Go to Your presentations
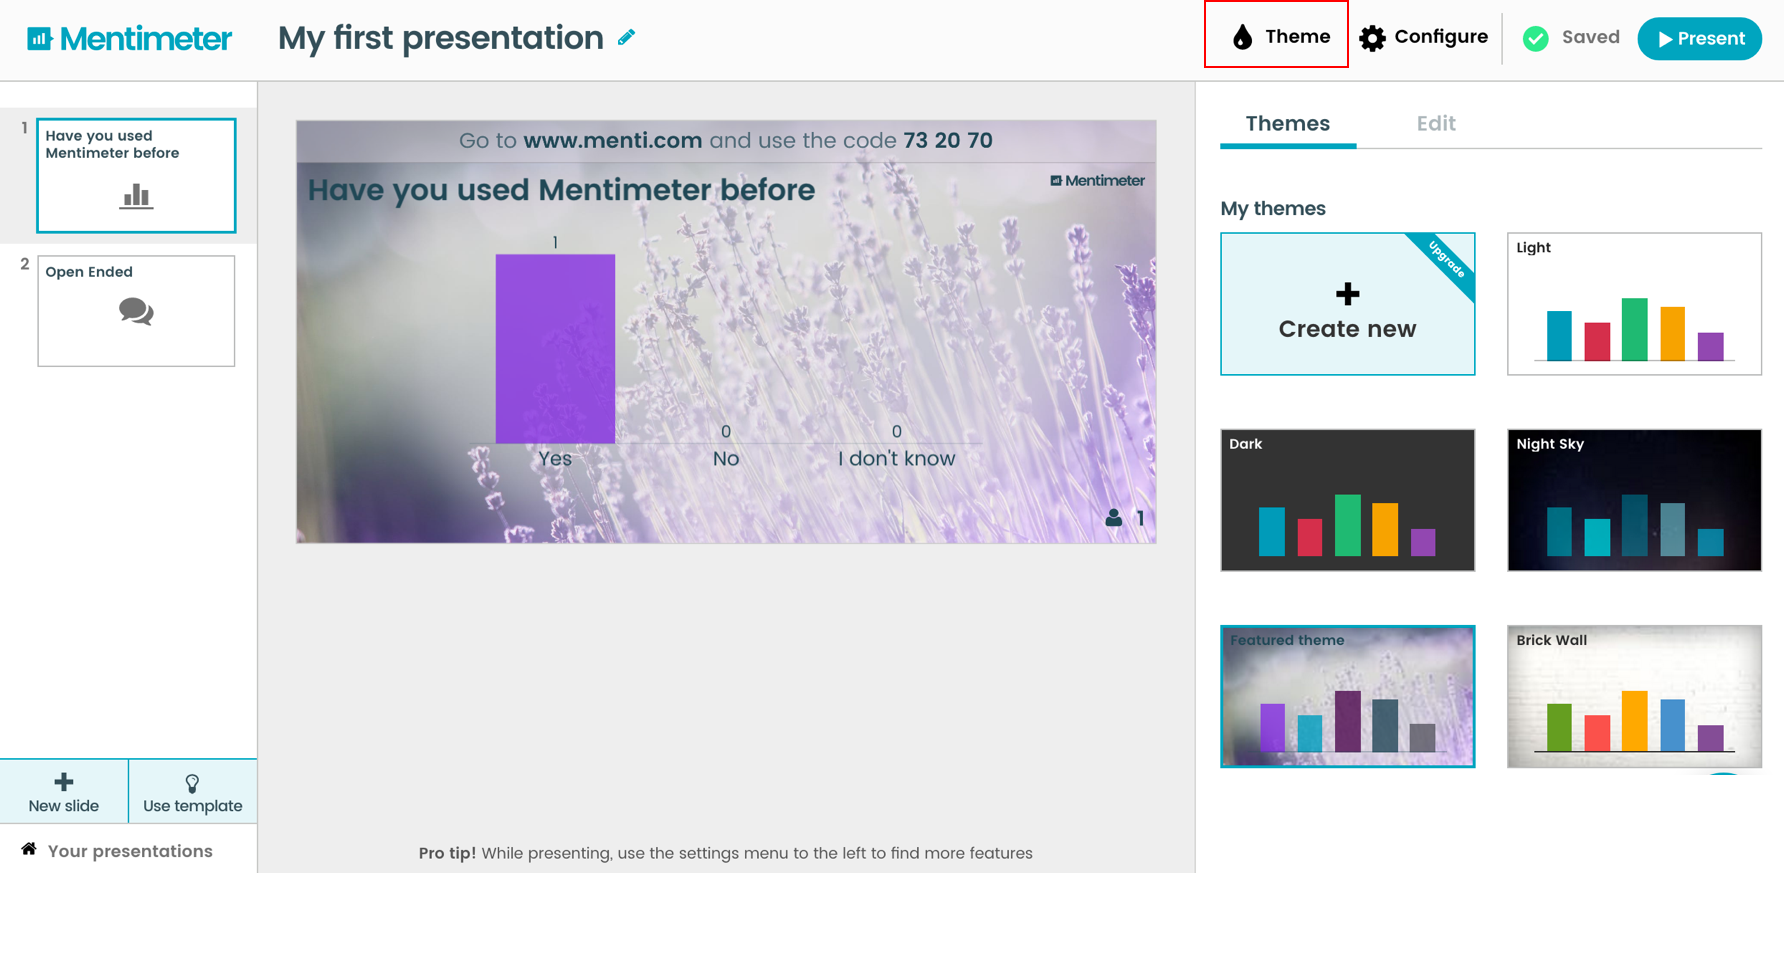 pos(118,851)
